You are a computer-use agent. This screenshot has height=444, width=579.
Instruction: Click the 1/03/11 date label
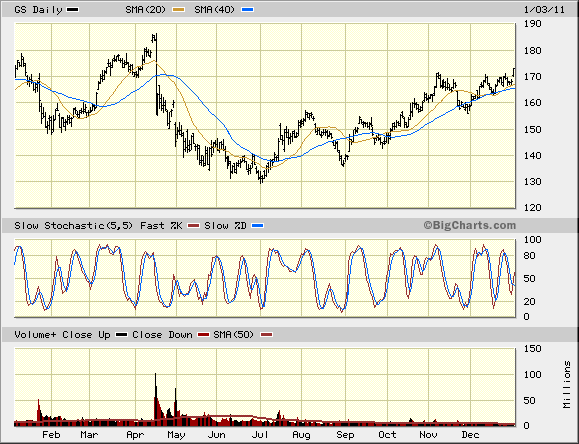(544, 10)
